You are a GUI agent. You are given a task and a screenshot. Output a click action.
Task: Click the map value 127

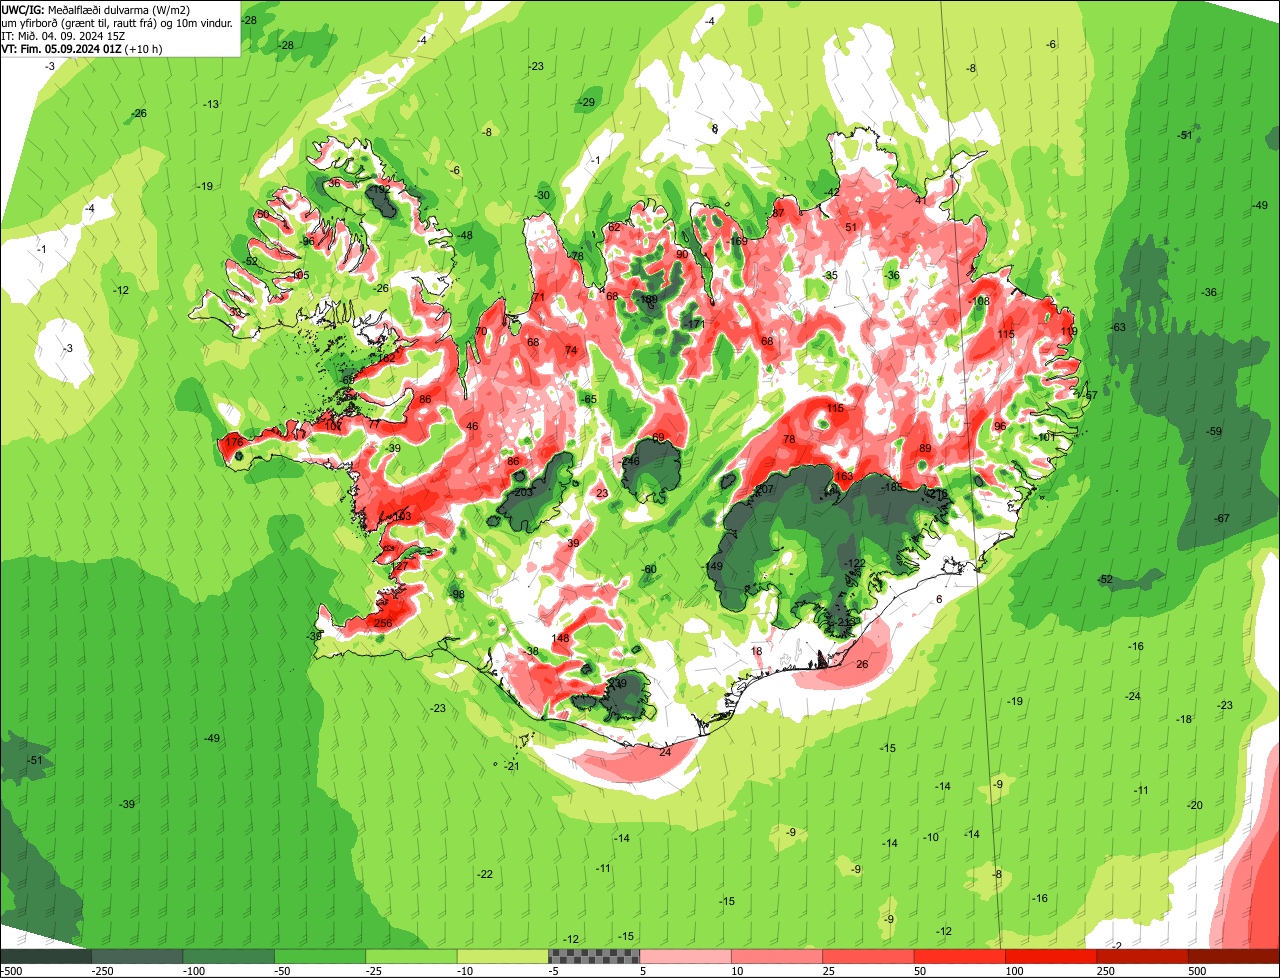(400, 567)
